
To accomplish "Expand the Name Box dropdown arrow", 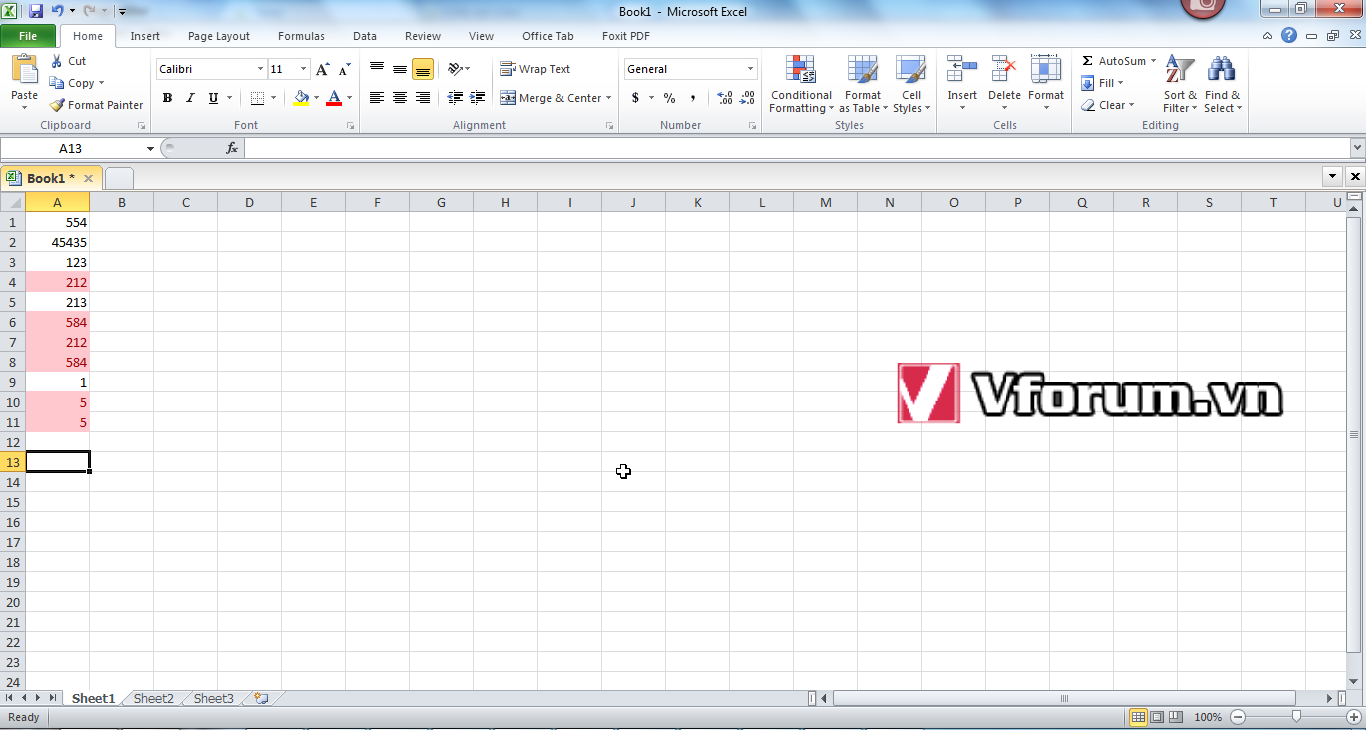I will pos(150,148).
